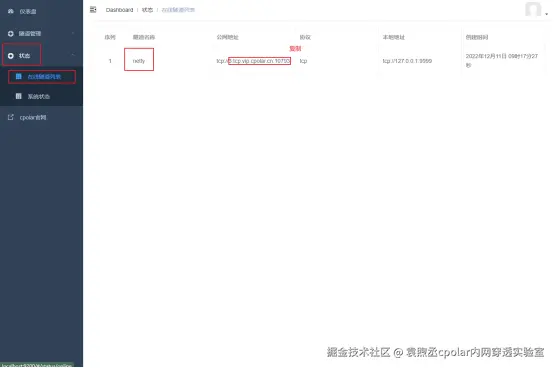This screenshot has width=554, height=368.
Task: Click the 状态 breadcrumb item
Action: (x=147, y=10)
